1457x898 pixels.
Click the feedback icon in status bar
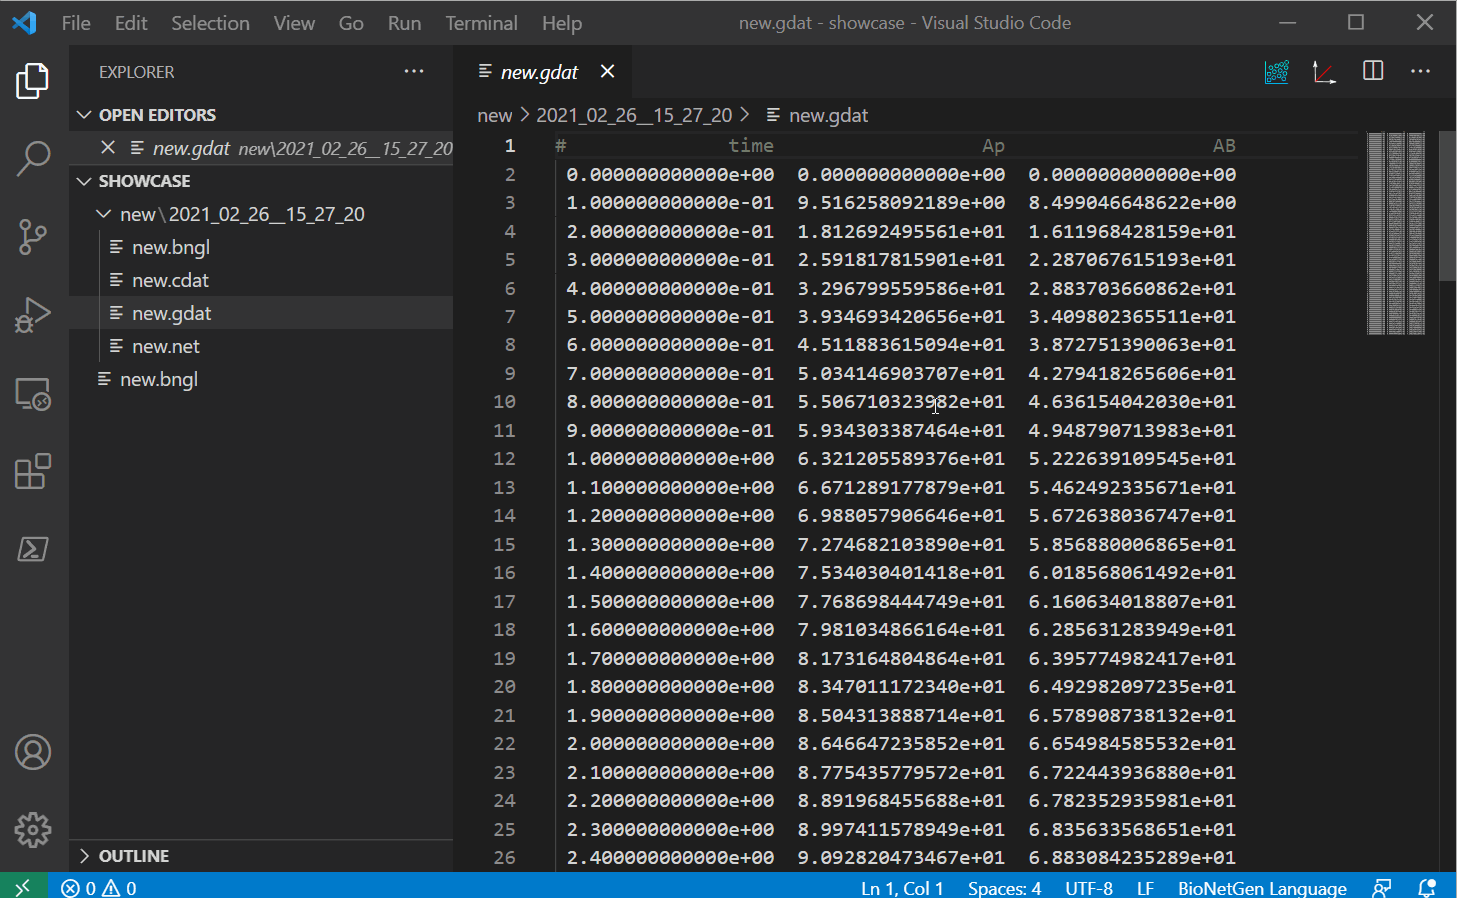click(1382, 888)
